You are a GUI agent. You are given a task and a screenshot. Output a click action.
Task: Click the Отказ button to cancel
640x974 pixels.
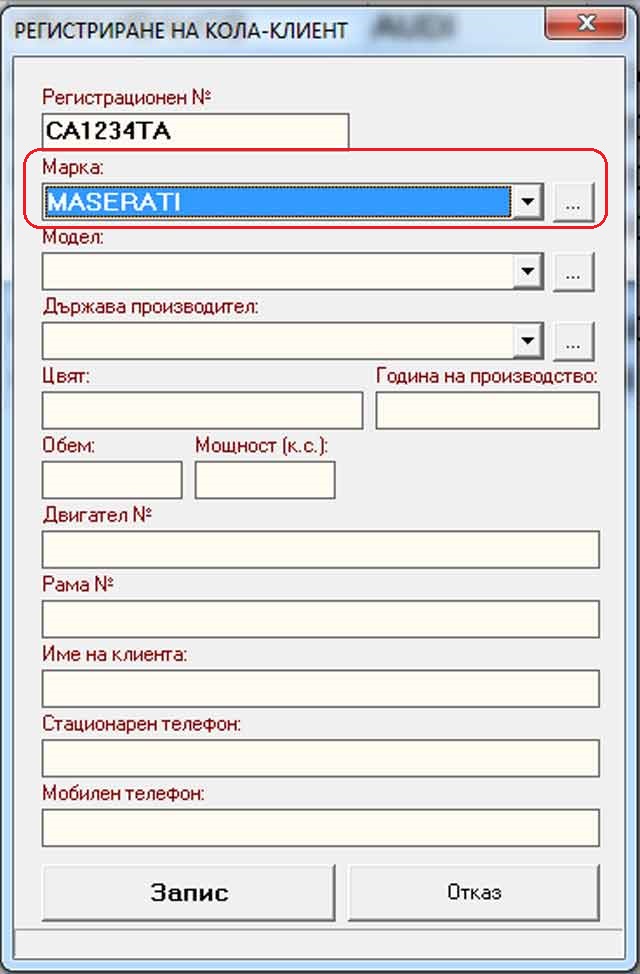(473, 892)
